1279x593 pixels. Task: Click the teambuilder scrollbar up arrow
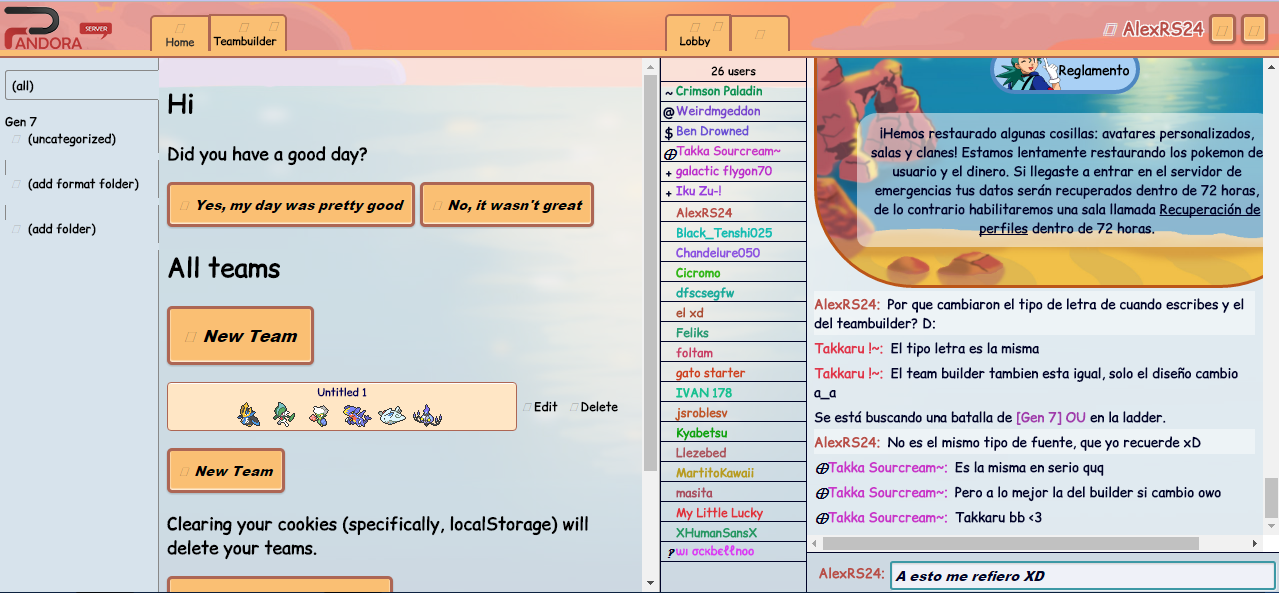click(650, 65)
